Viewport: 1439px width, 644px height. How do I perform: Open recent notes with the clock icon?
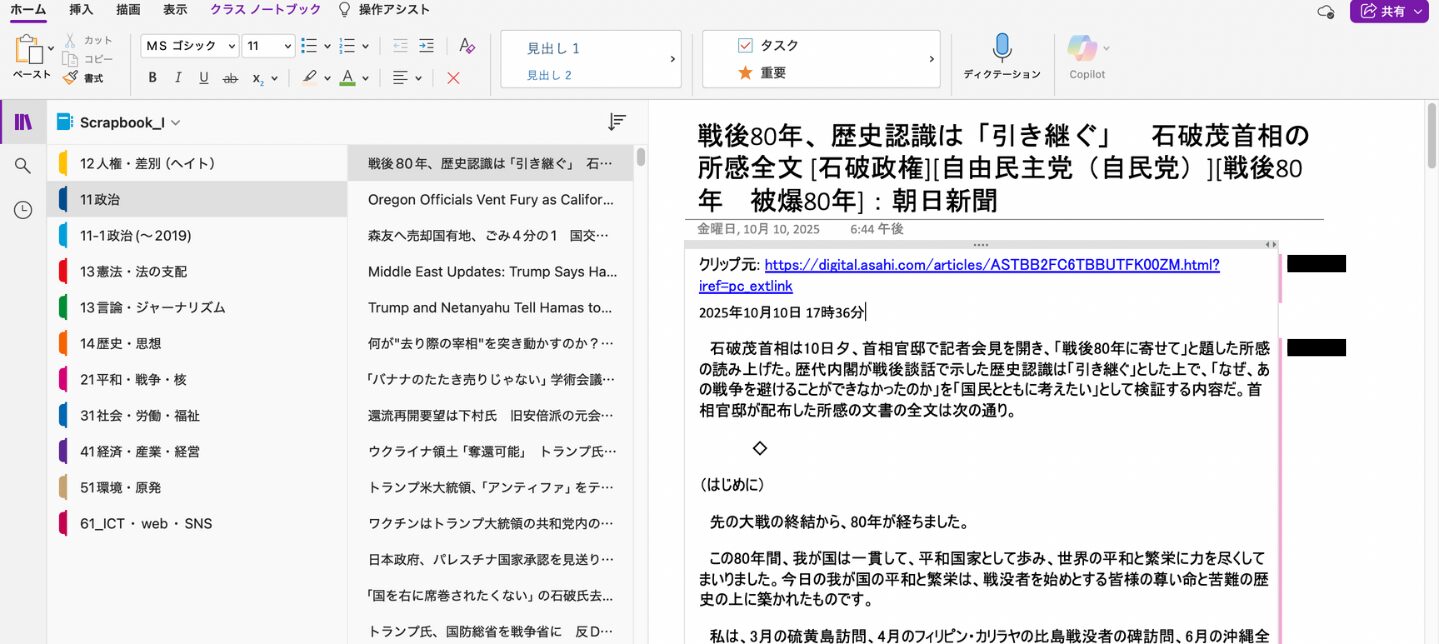(23, 210)
